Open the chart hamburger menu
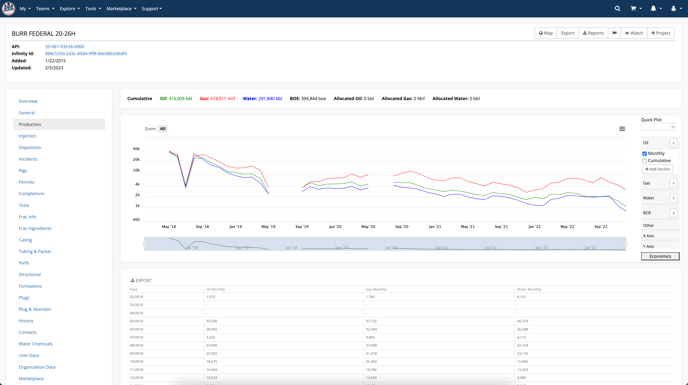688x385 pixels. point(622,129)
